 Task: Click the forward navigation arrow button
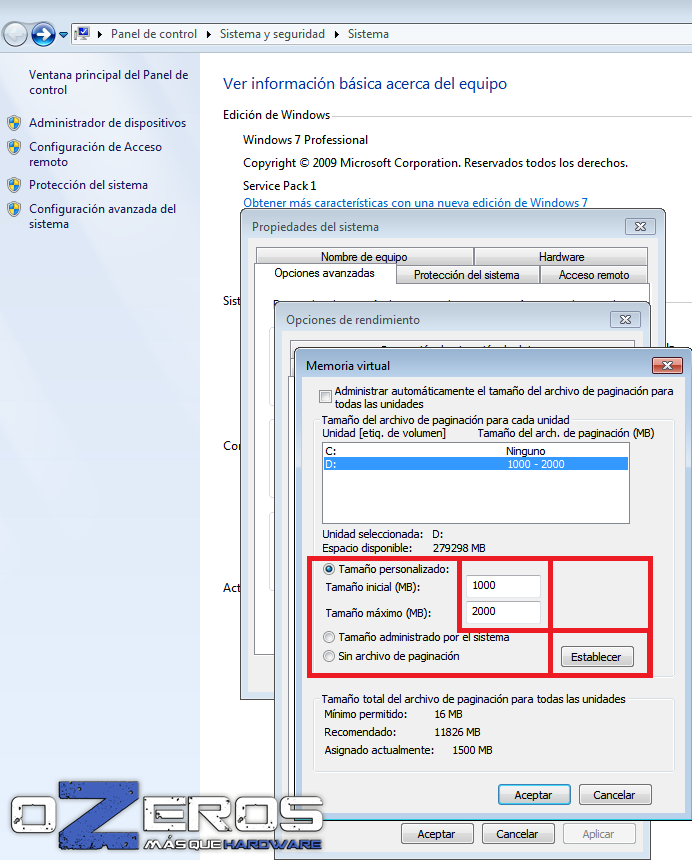43,35
